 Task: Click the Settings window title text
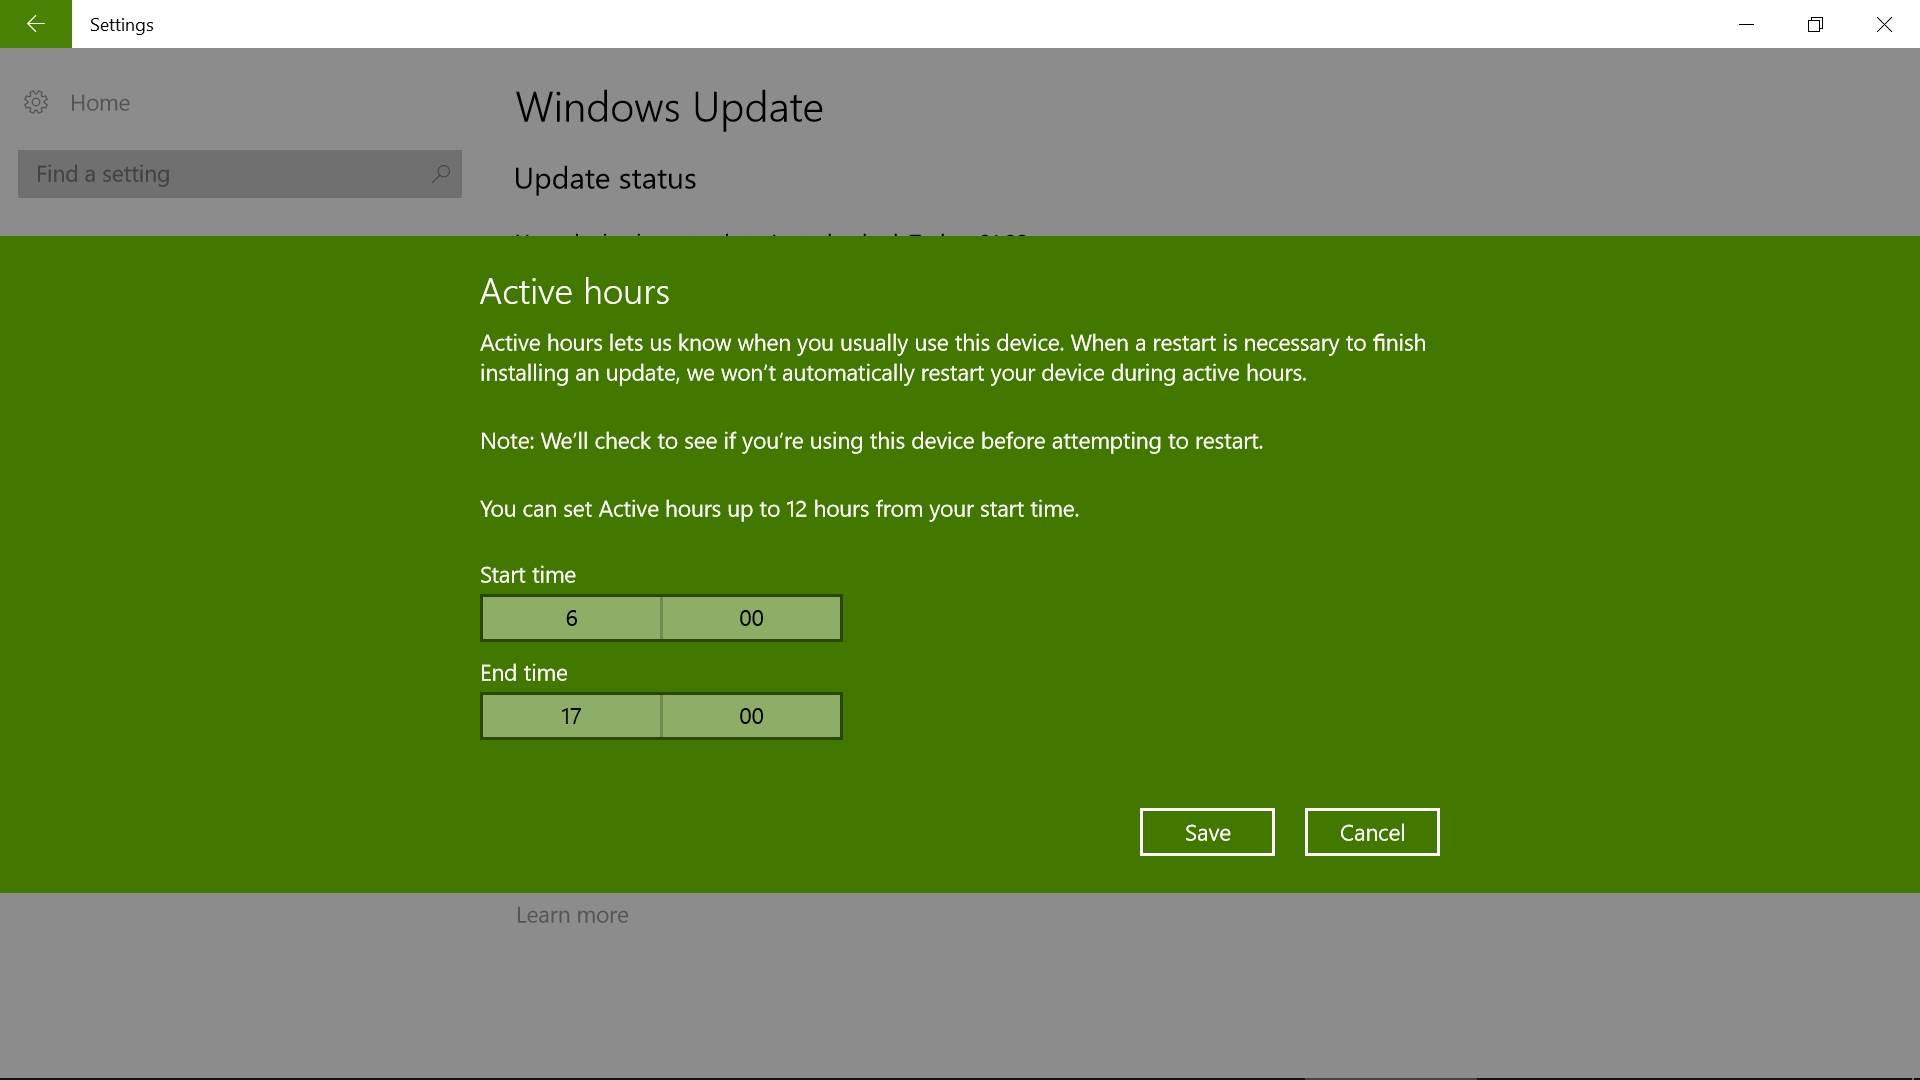pyautogui.click(x=121, y=25)
